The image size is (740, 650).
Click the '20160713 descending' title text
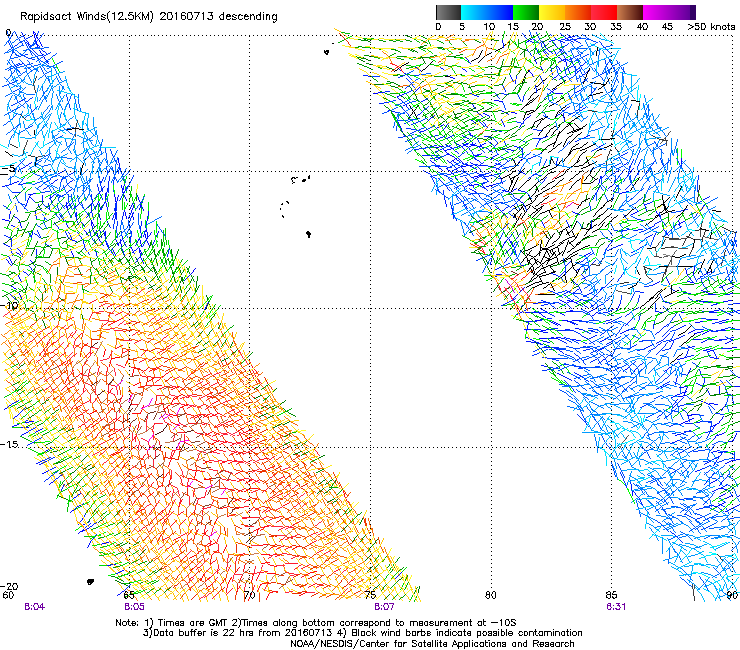tap(219, 16)
